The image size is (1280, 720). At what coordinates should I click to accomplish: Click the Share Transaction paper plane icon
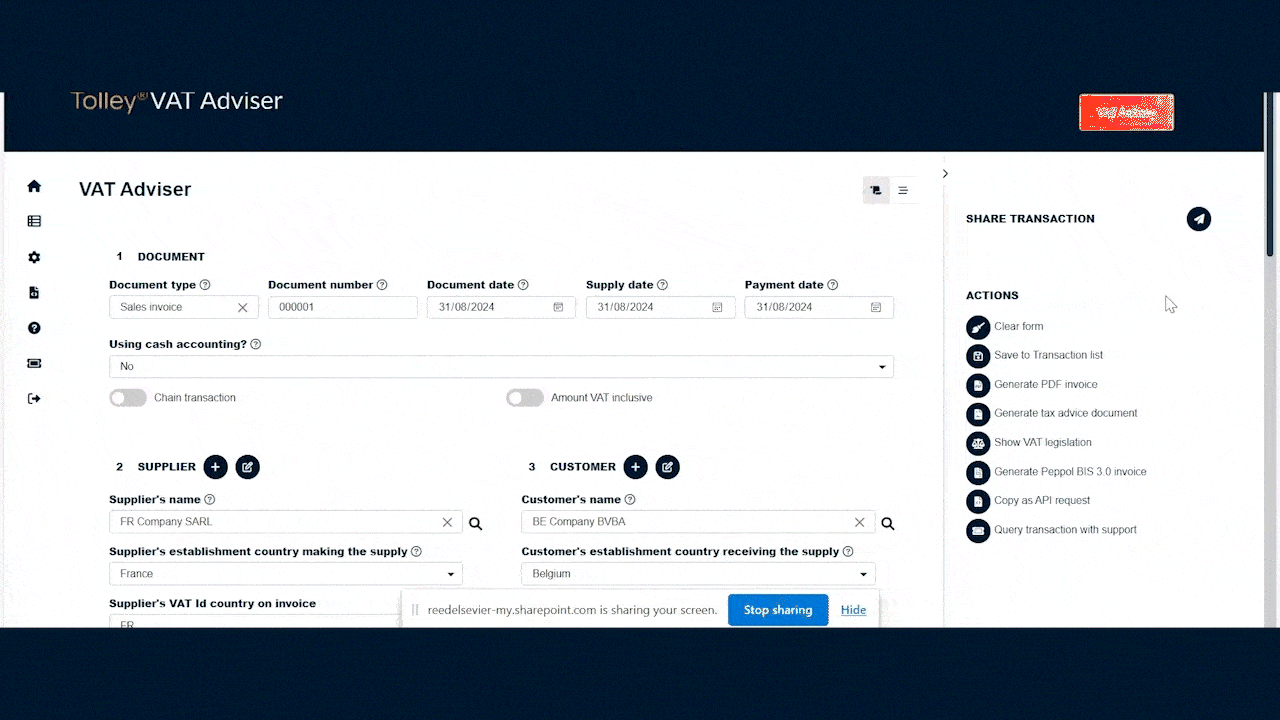point(1198,219)
